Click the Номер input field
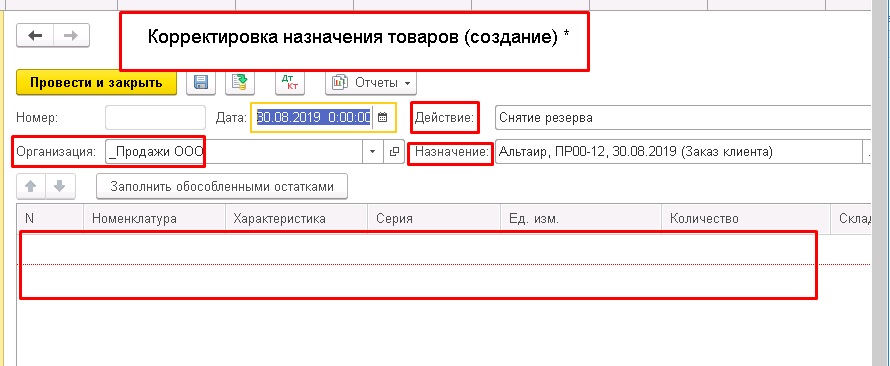The height and width of the screenshot is (366, 890). (x=156, y=118)
